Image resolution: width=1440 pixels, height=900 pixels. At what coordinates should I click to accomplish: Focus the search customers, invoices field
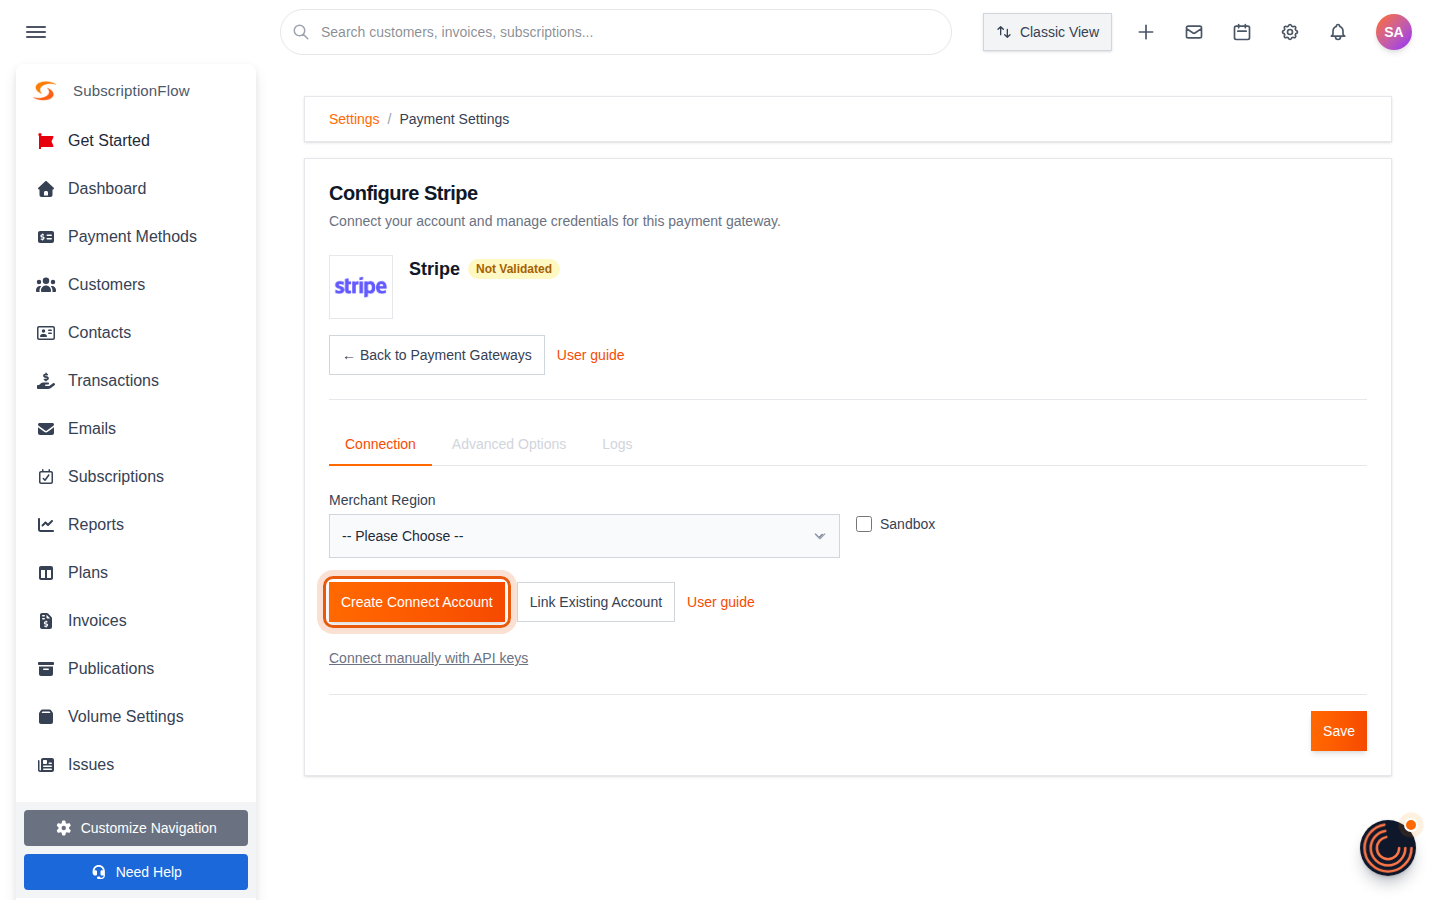(x=616, y=32)
